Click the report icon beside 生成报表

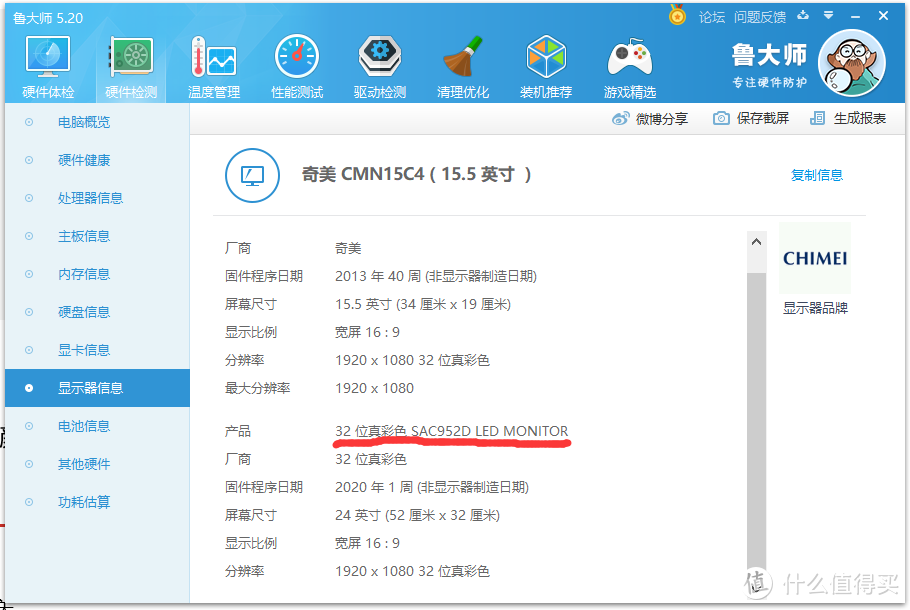click(817, 118)
